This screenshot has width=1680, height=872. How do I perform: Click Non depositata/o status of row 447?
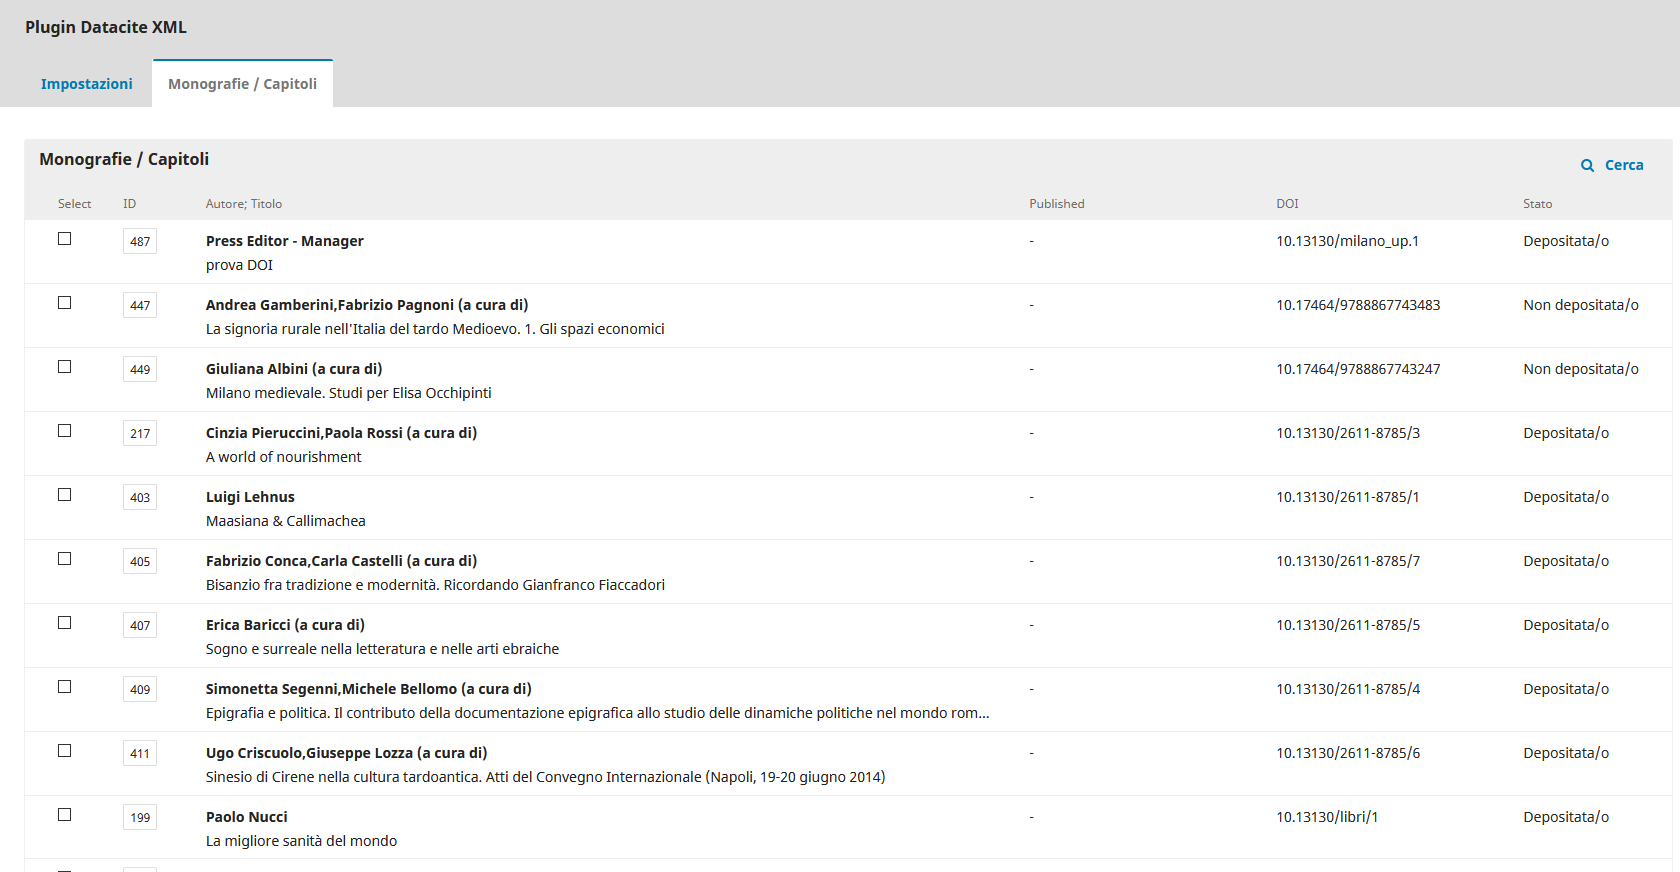[x=1581, y=305]
